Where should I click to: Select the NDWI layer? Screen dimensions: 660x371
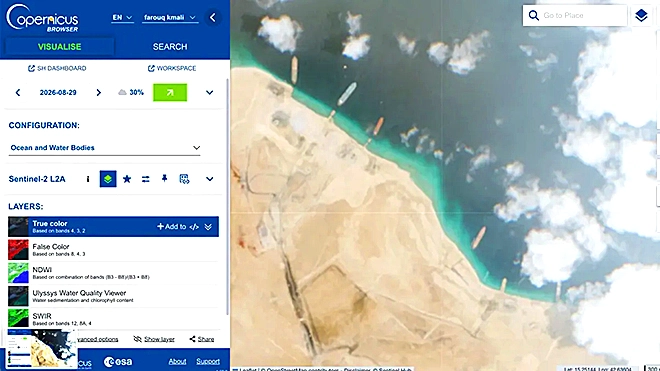[113, 273]
